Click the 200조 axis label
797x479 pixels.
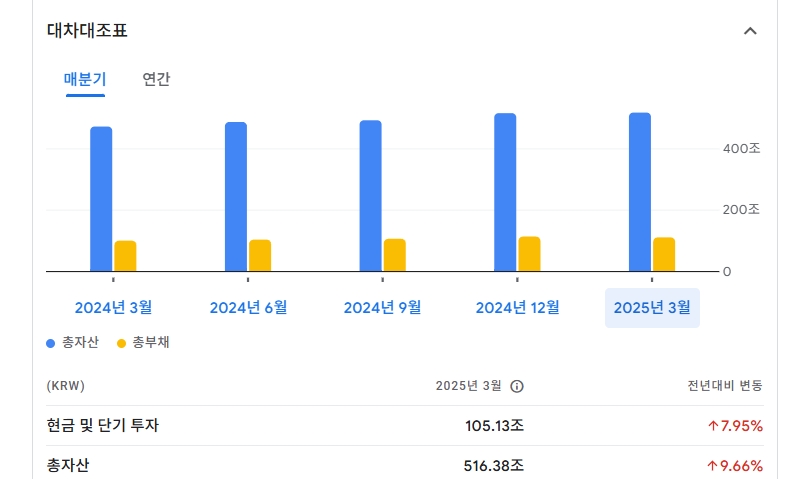(741, 209)
